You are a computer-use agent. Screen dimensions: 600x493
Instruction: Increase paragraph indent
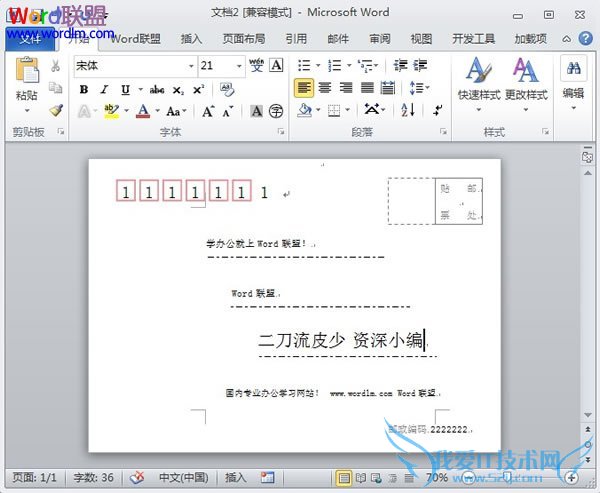pos(420,65)
